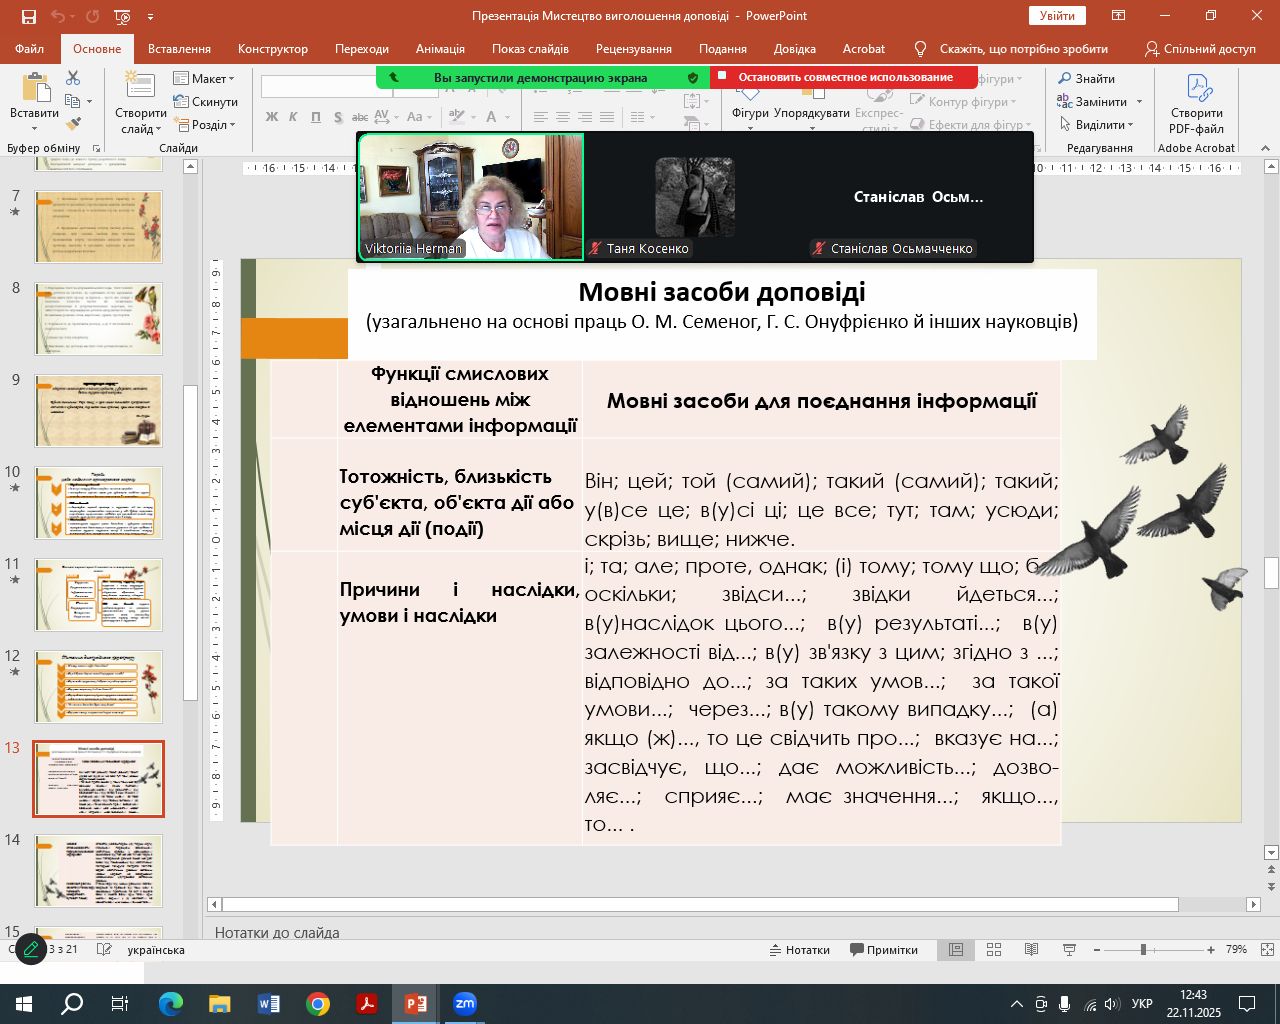Select the Format Painter brush icon
Screen dimensions: 1280x1024
73,124
